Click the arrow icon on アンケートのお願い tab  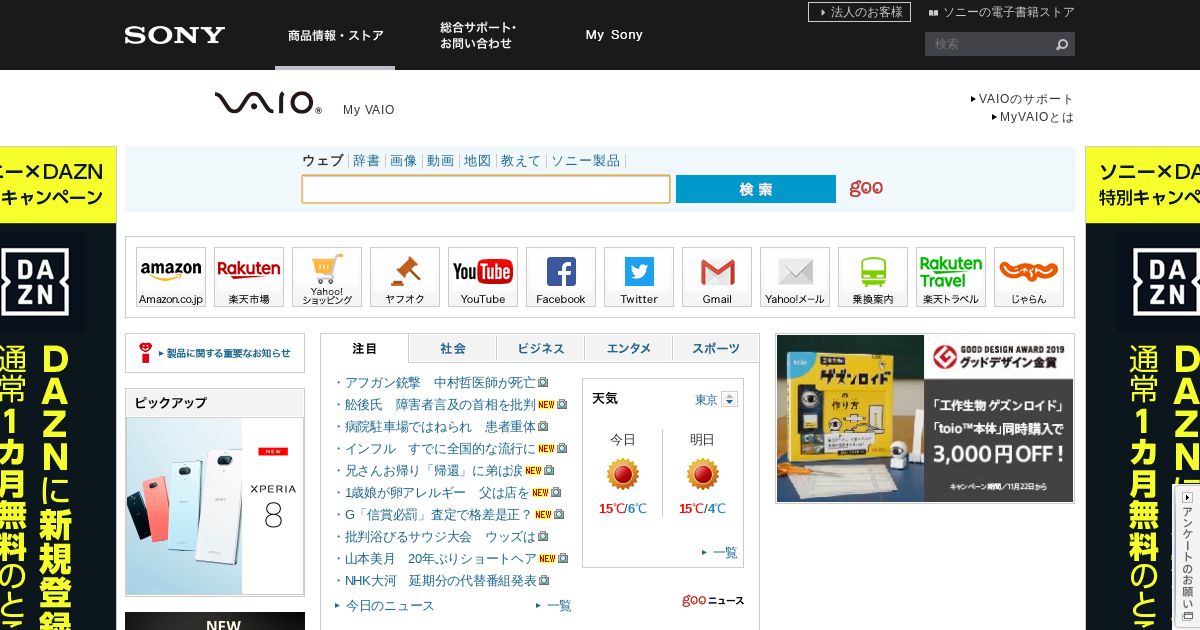(1188, 497)
